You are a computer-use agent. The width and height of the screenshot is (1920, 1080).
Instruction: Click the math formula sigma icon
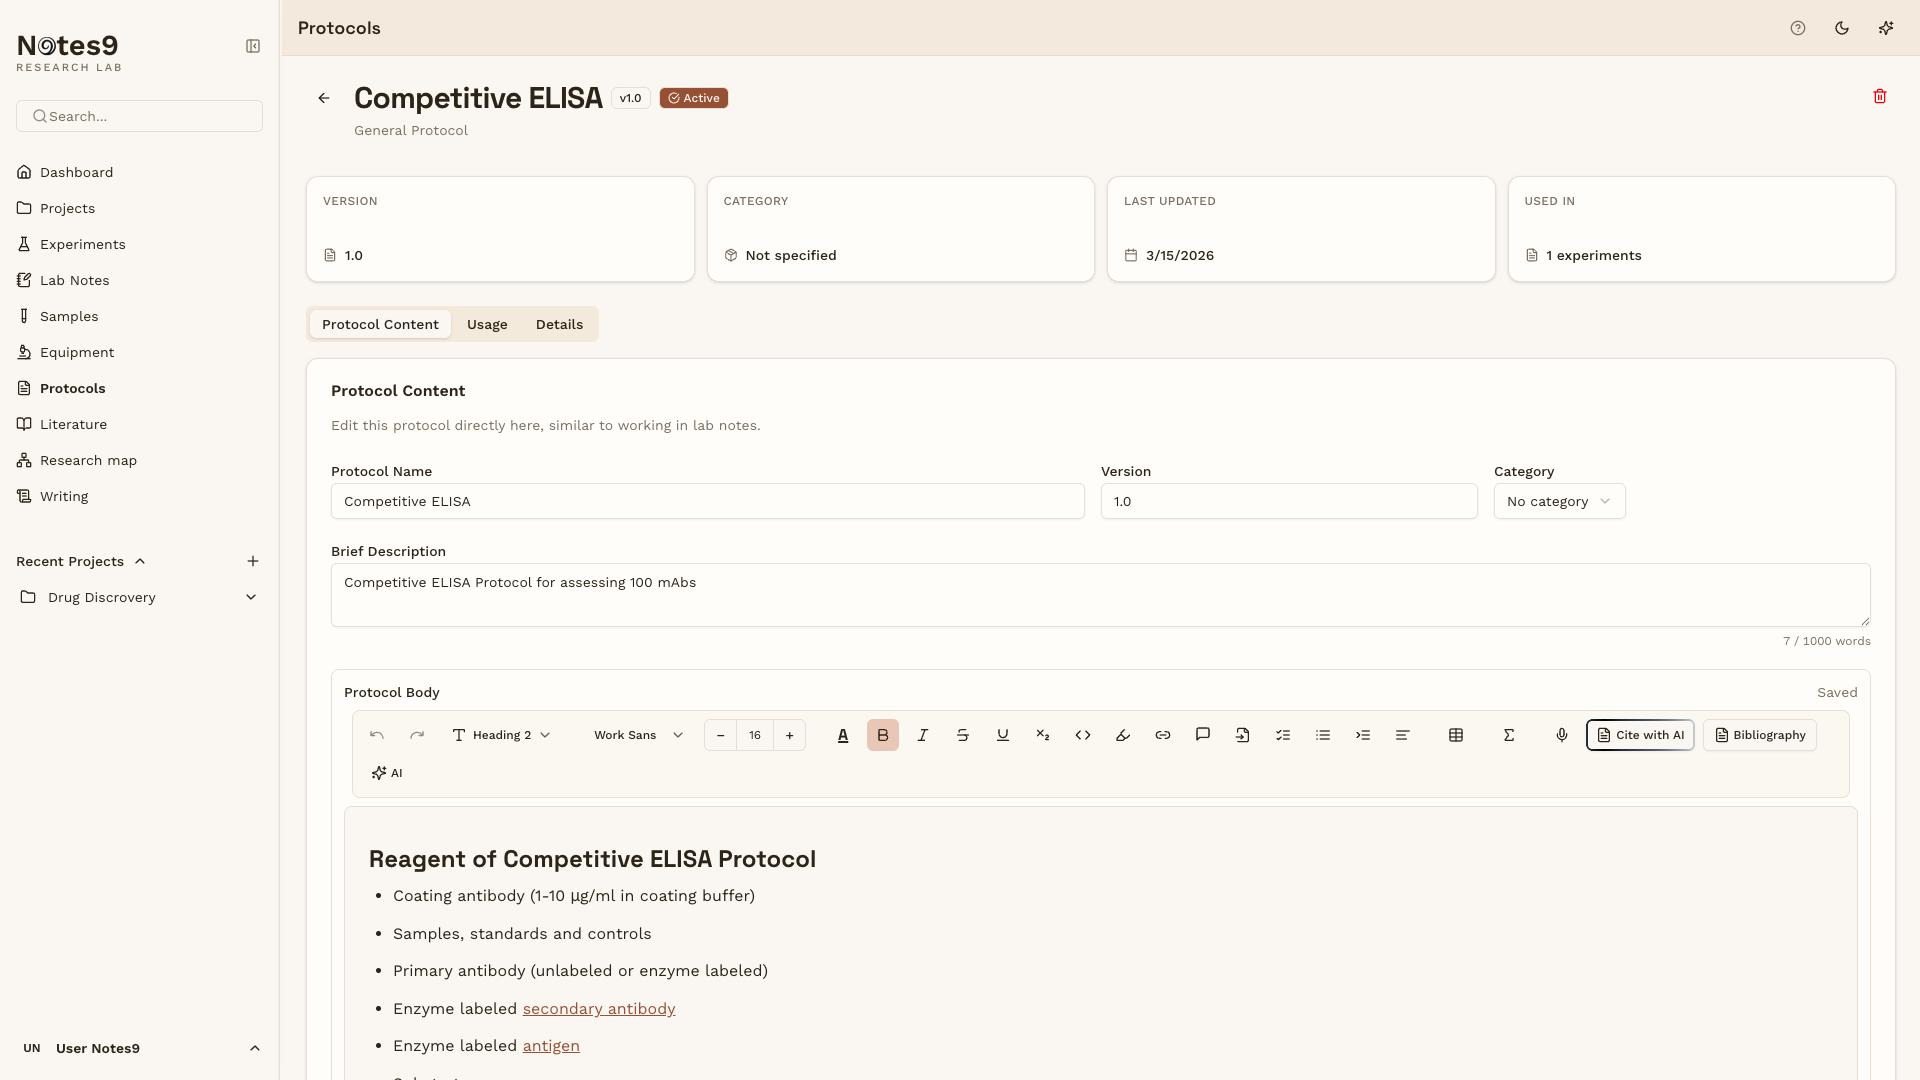tap(1509, 735)
